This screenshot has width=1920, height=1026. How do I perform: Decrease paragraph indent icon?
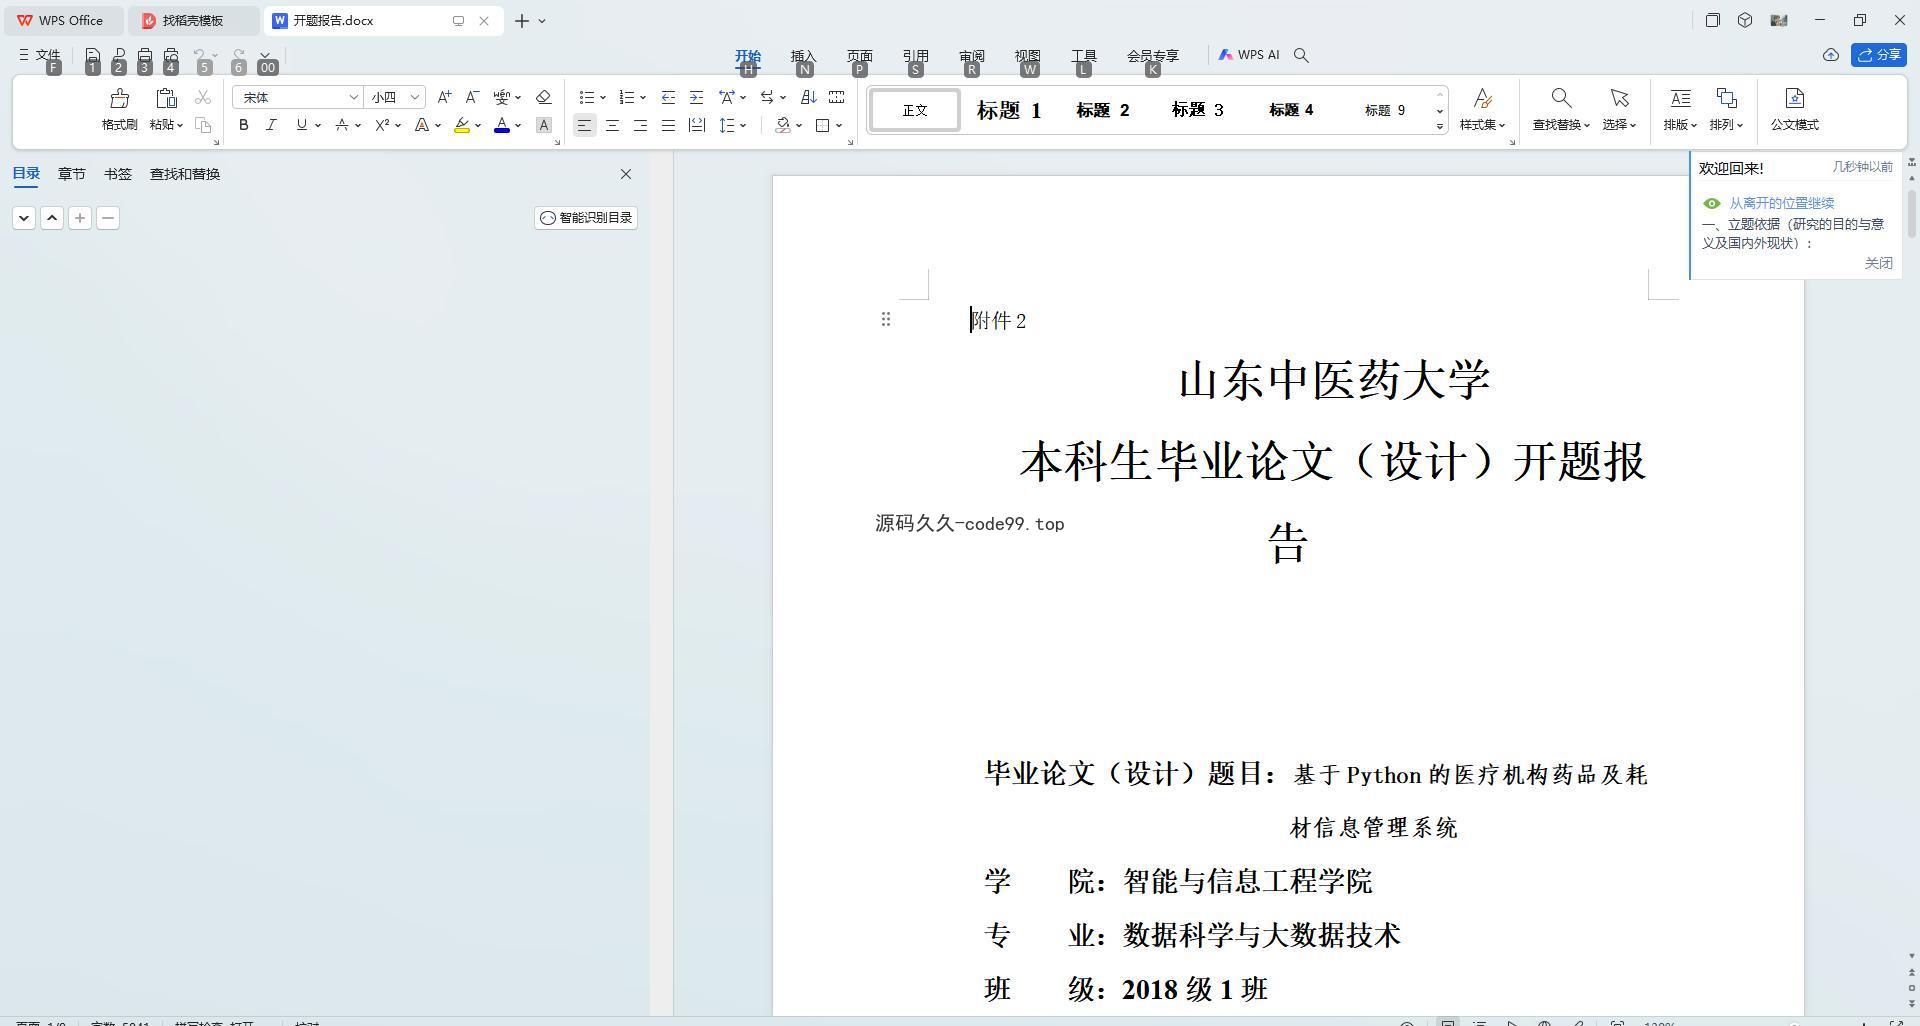pyautogui.click(x=668, y=97)
